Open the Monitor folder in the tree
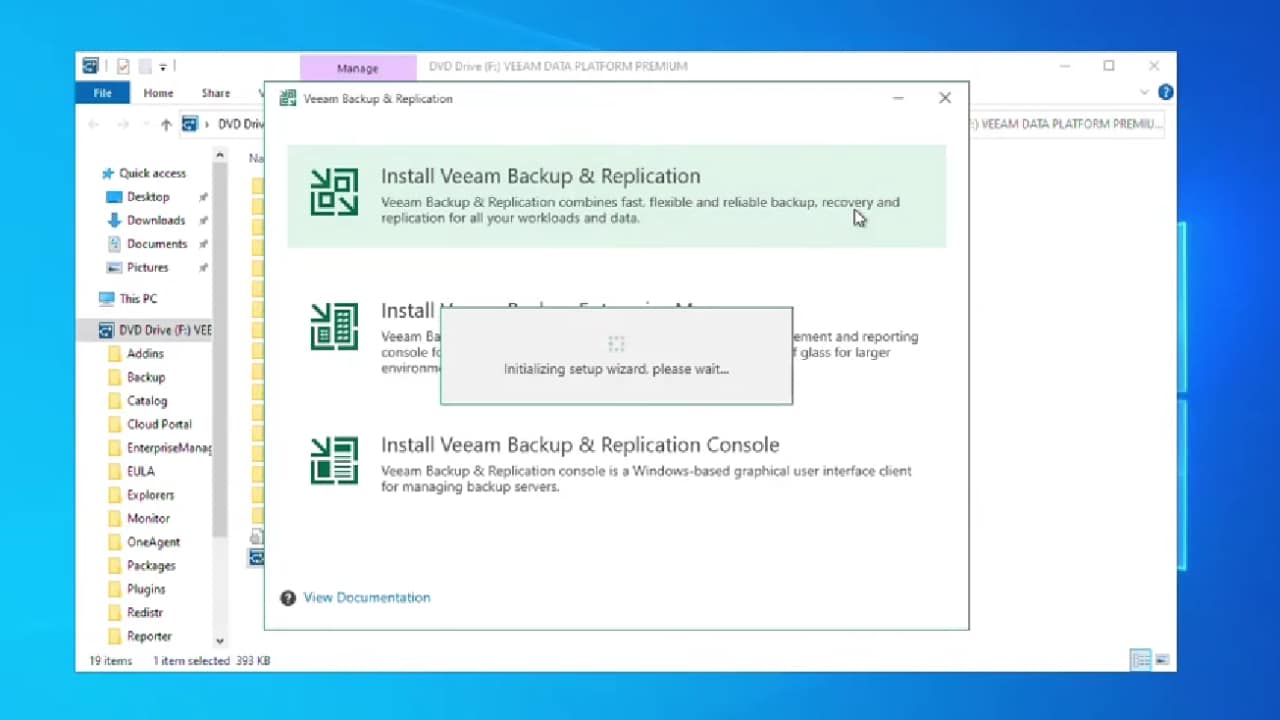Image resolution: width=1280 pixels, height=720 pixels. point(148,518)
